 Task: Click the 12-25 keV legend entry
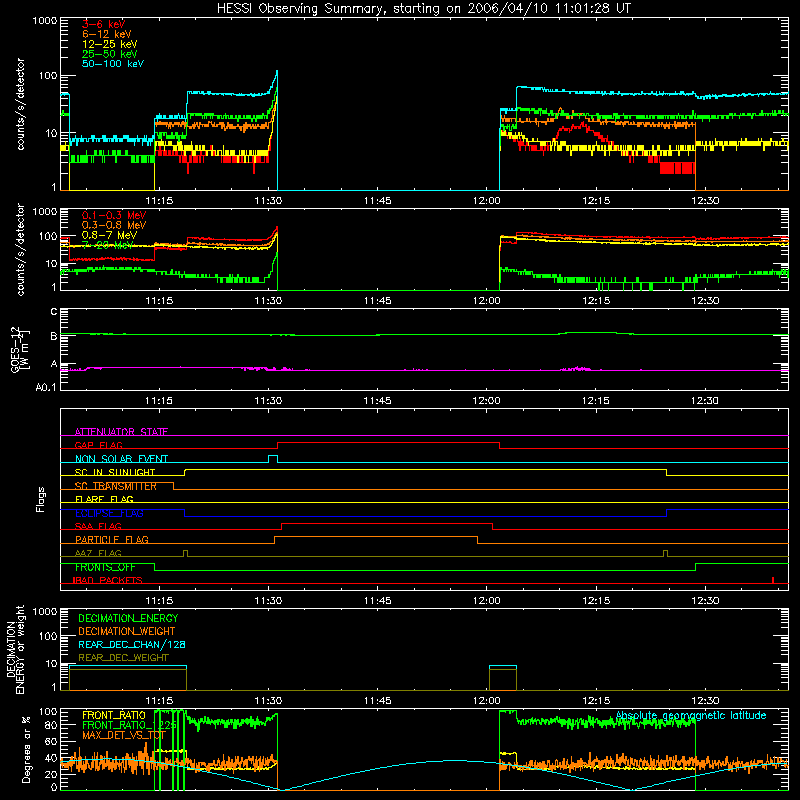coord(110,44)
